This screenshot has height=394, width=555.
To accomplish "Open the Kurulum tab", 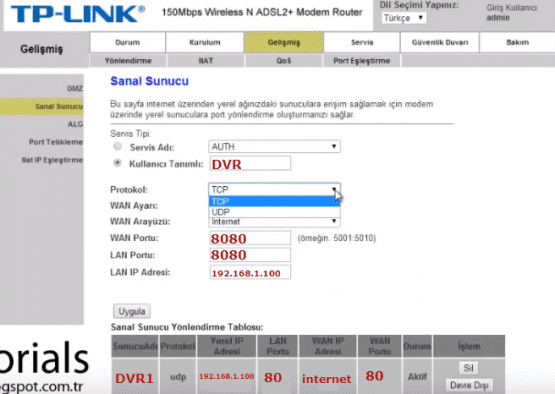I will click(205, 42).
